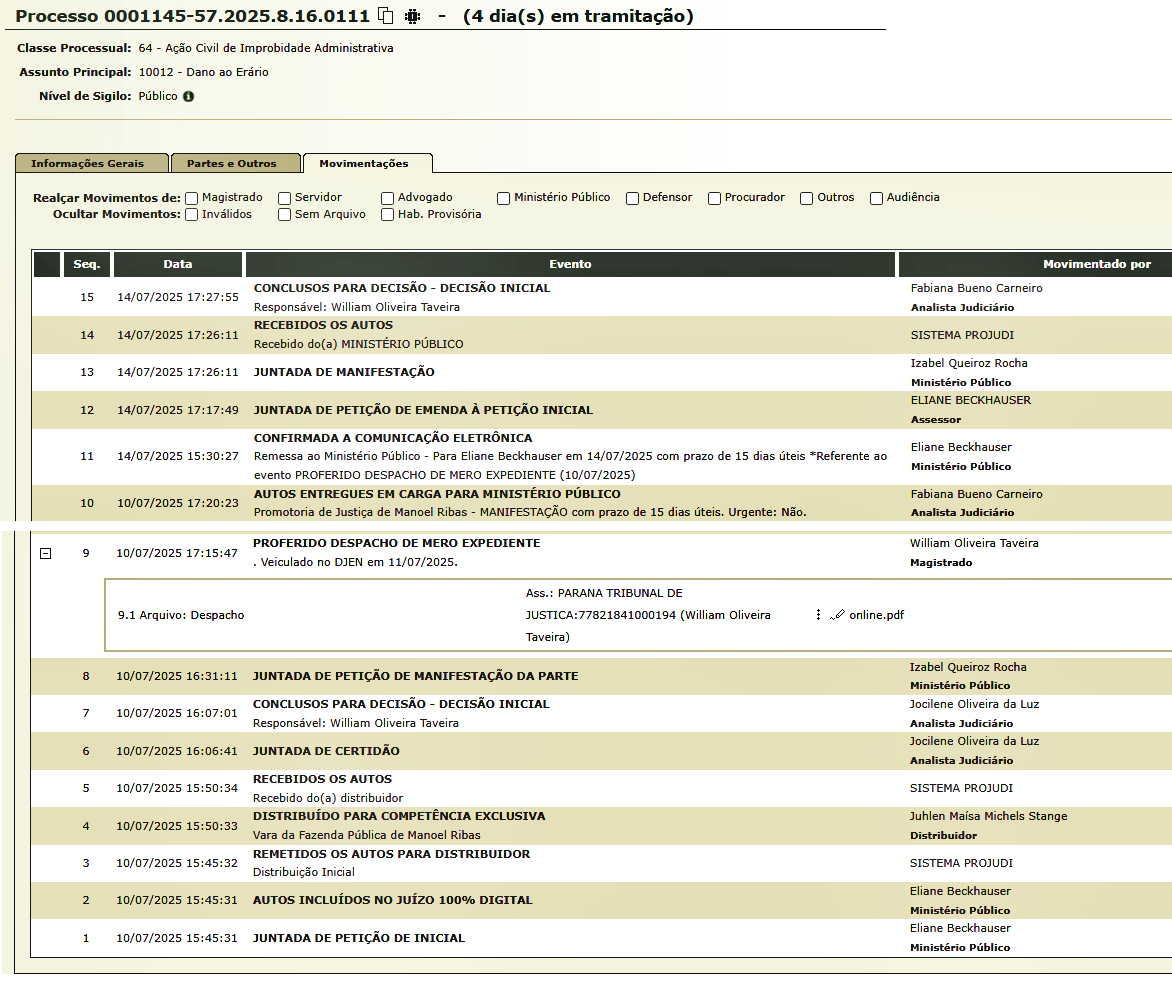The width and height of the screenshot is (1172, 986).
Task: Click RECEBIDOS OS AUTOS in row 14
Action: click(323, 325)
